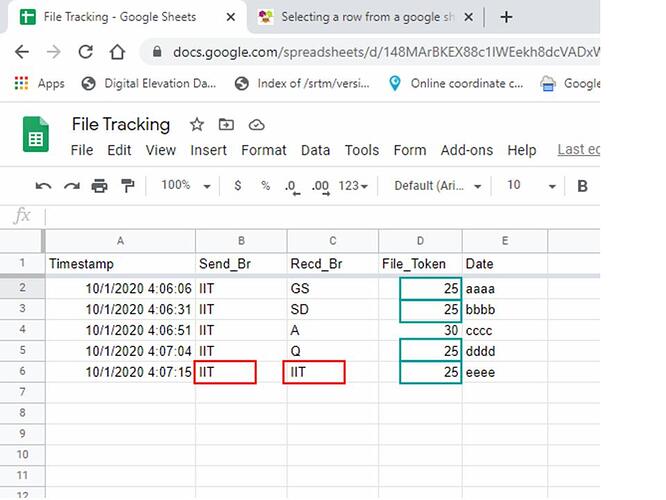Format as currency with dollar button
Image resolution: width=666 pixels, height=500 pixels.
tap(238, 186)
